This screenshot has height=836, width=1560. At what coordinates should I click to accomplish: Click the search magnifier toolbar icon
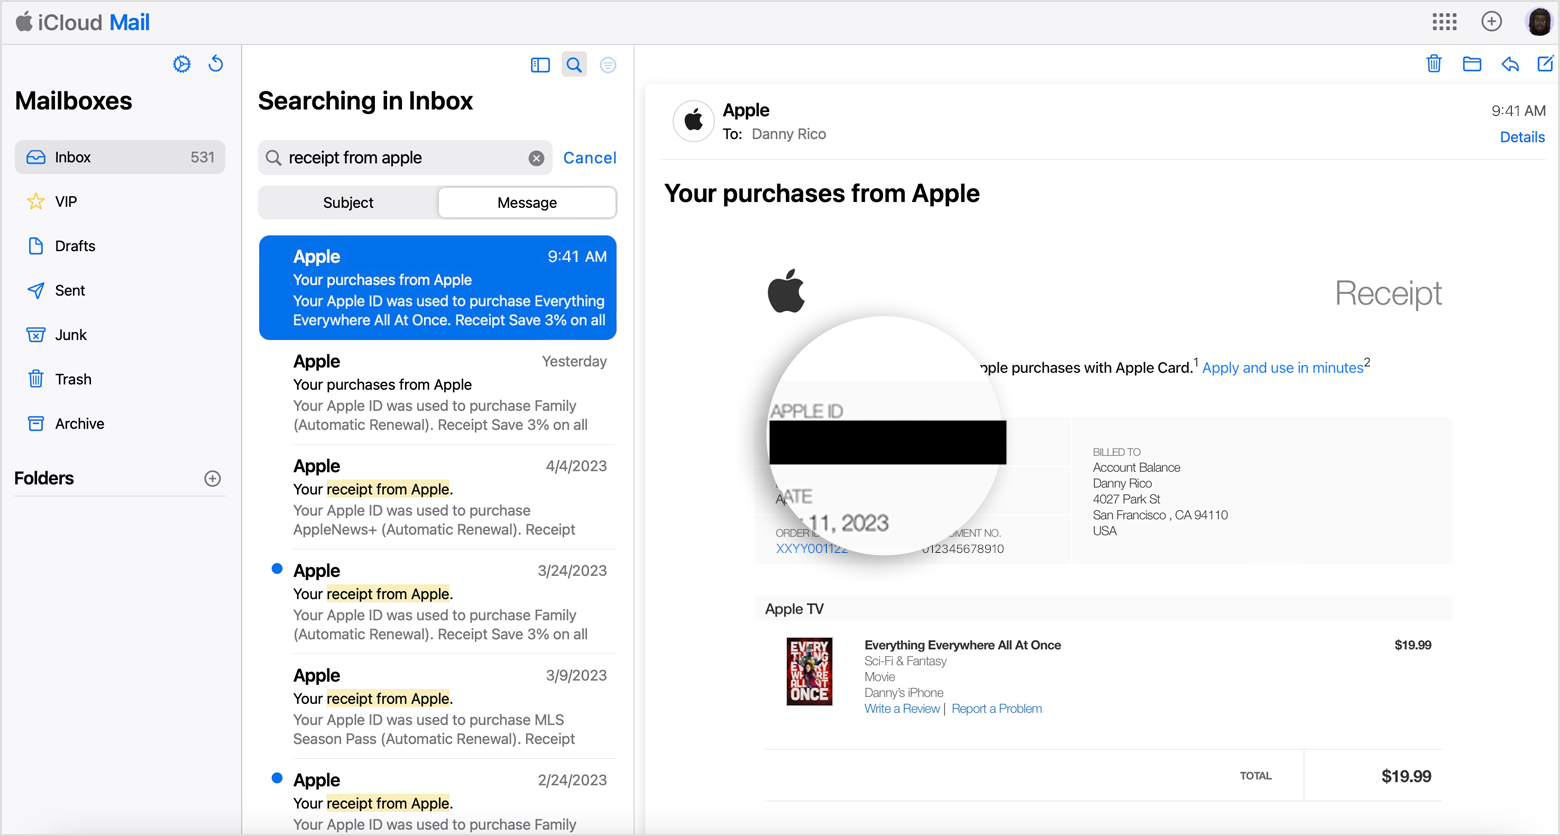point(574,65)
